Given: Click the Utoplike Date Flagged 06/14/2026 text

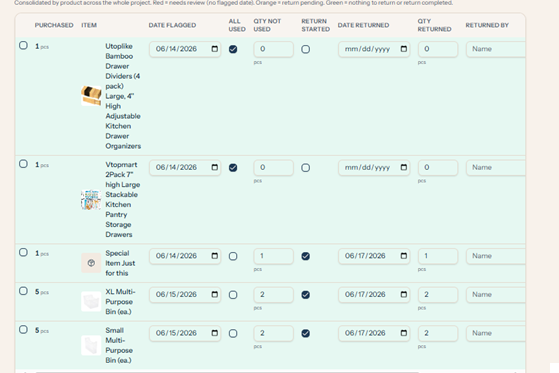Looking at the screenshot, I should (x=176, y=49).
